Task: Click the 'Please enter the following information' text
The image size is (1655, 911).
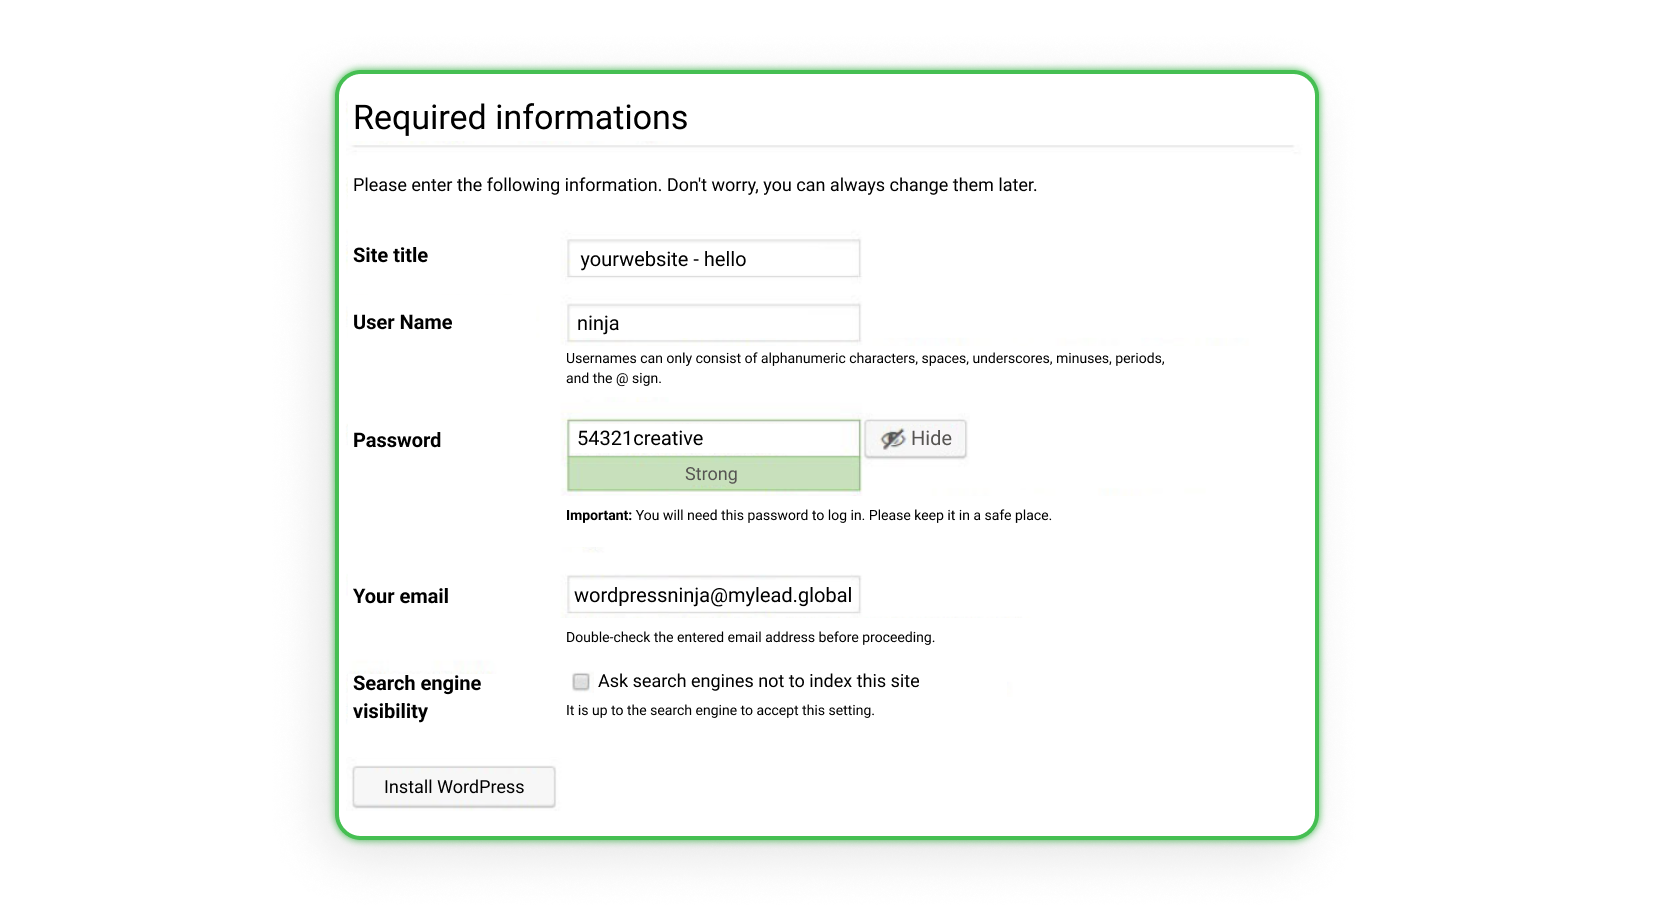Action: click(695, 185)
